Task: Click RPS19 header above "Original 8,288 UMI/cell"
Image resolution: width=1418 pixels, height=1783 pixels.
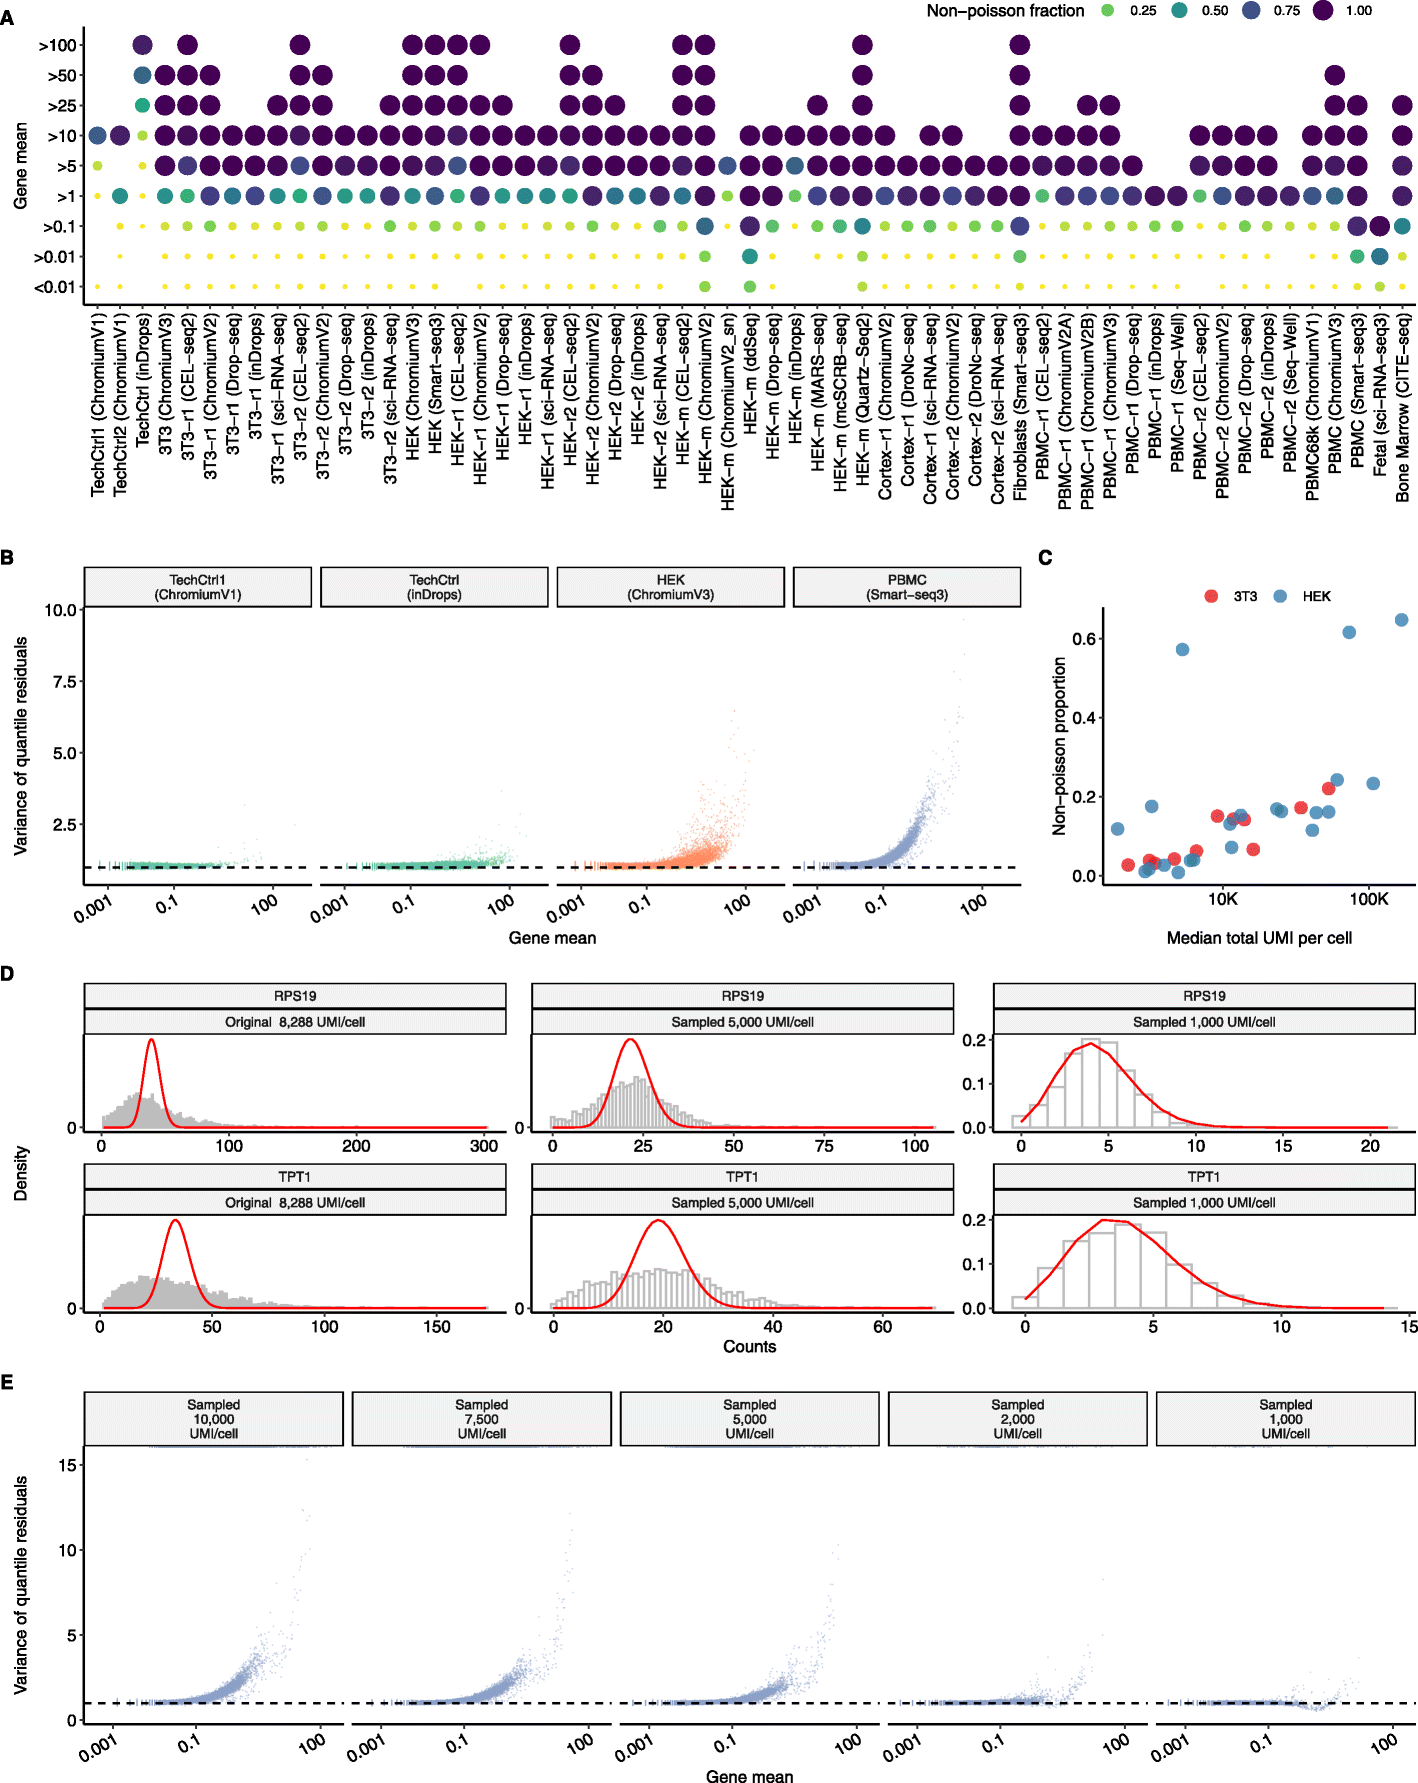Action: click(295, 996)
